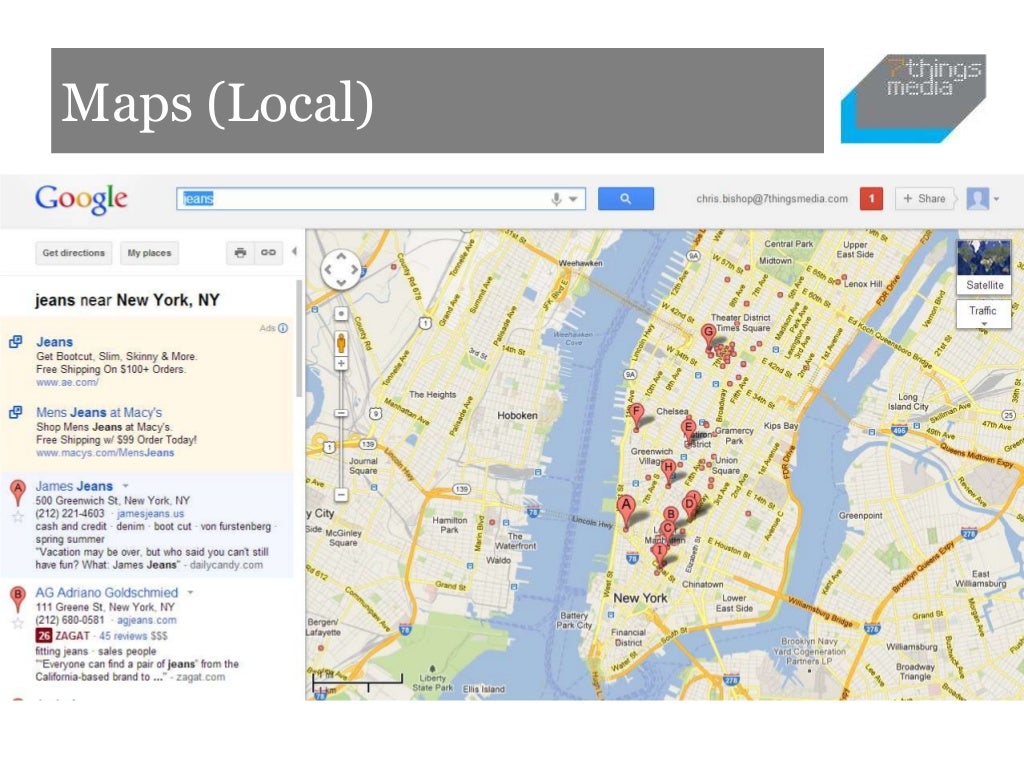The width and height of the screenshot is (1024, 768).
Task: Click marker A icon in results list
Action: (18, 492)
